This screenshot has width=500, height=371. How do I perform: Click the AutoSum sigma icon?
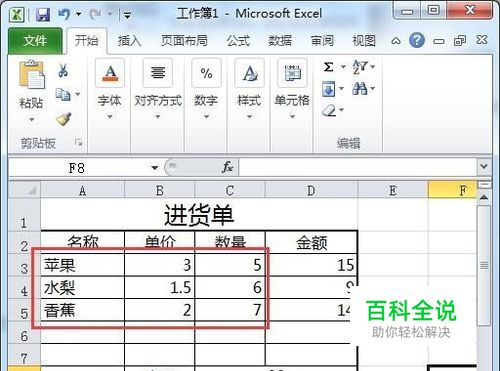tap(329, 67)
